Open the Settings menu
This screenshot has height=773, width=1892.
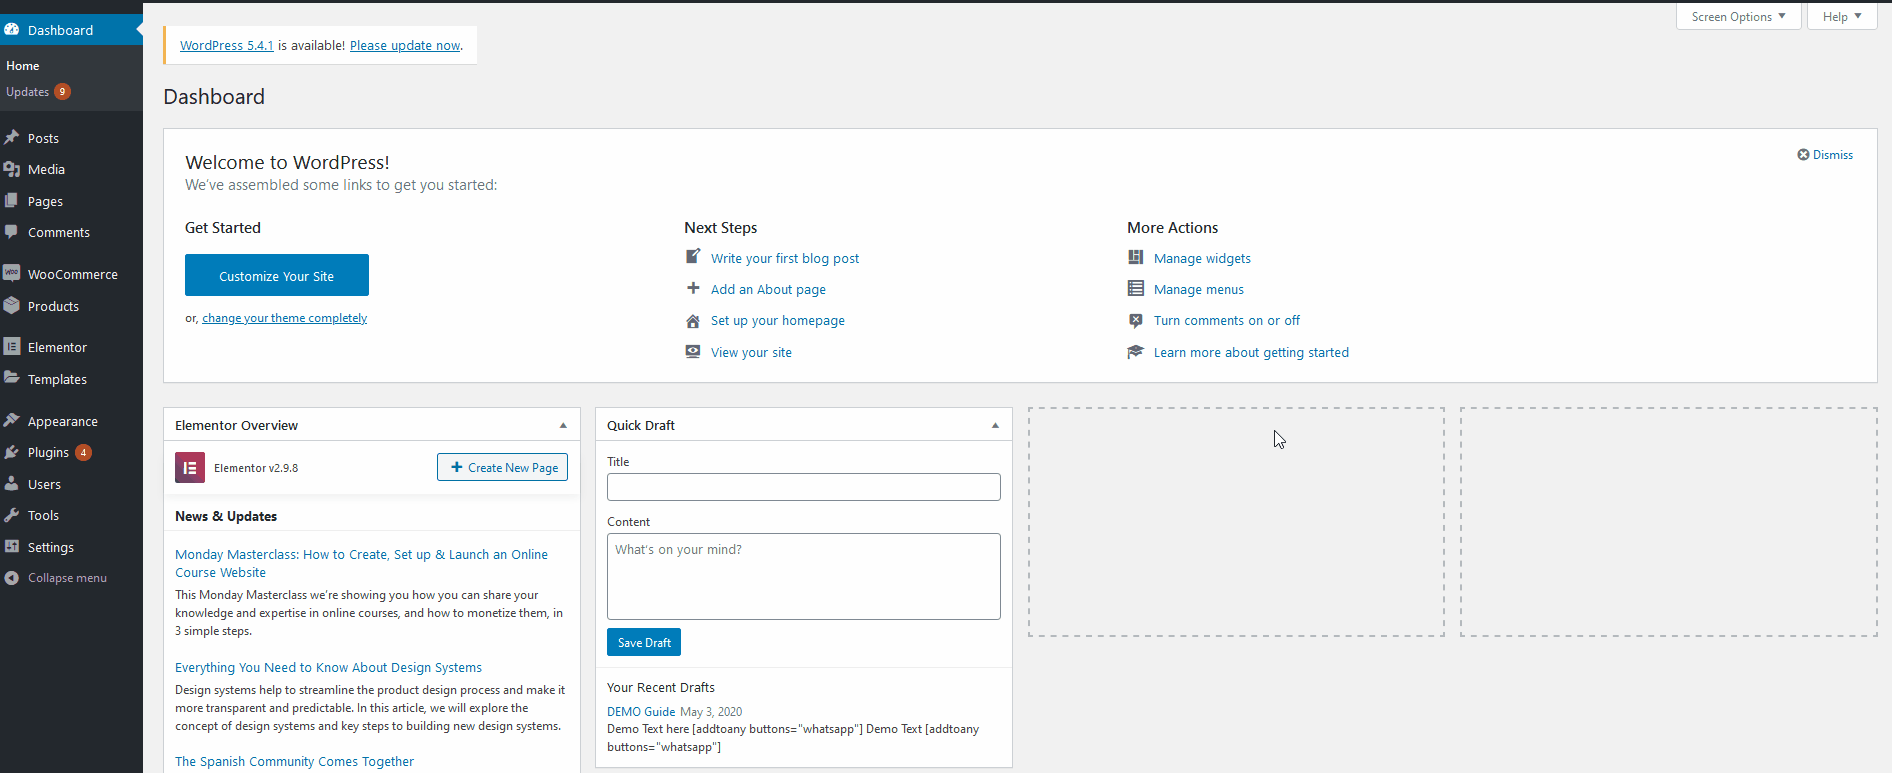(51, 547)
